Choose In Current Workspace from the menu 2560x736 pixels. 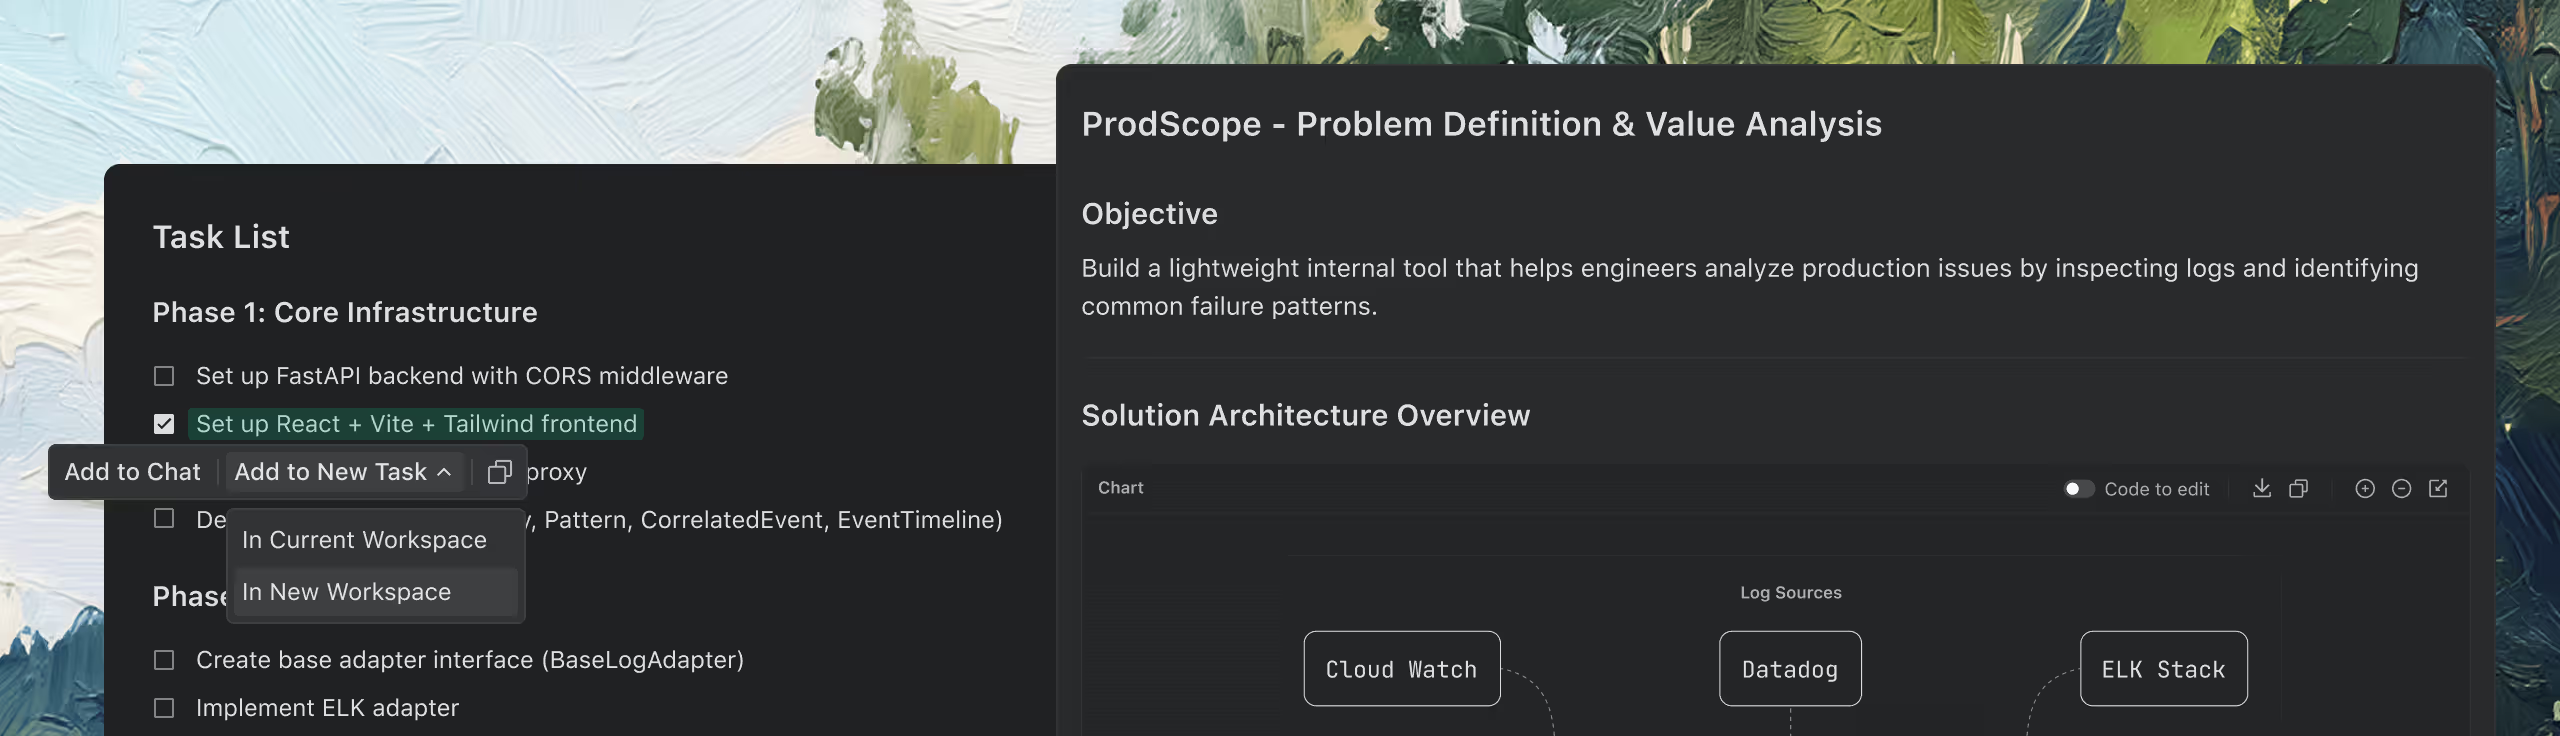click(x=364, y=540)
